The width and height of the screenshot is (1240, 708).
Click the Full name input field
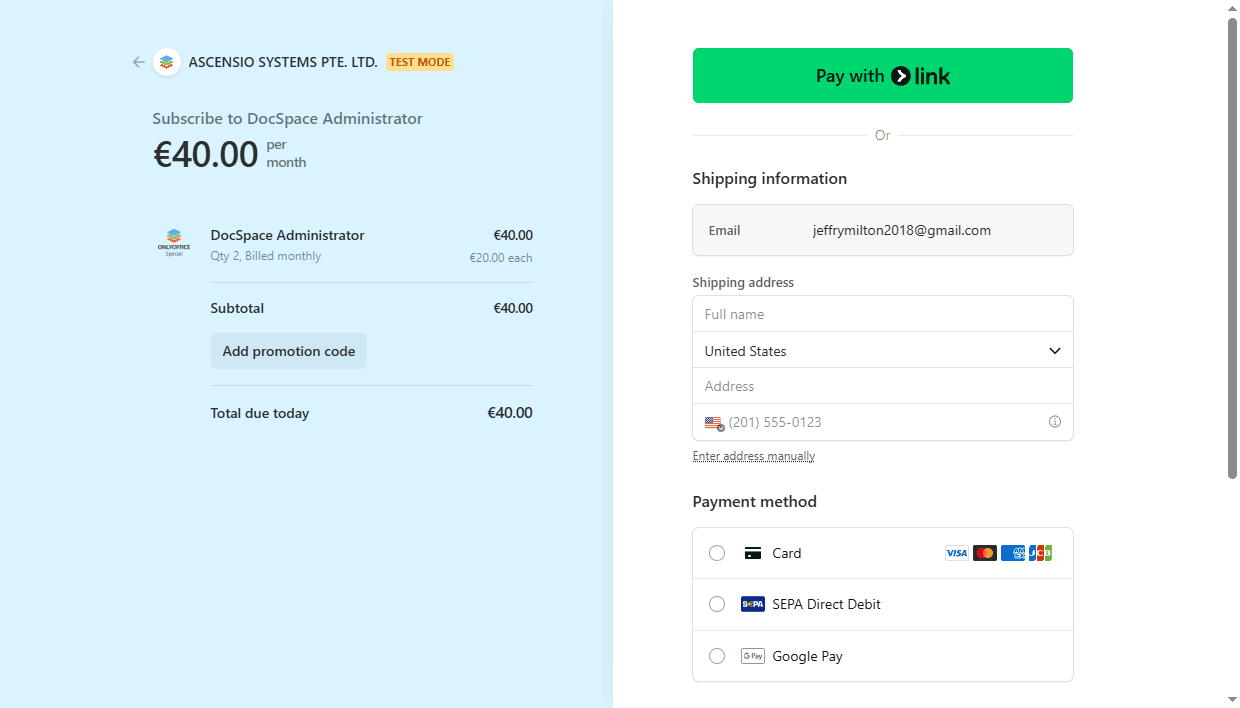tap(883, 313)
